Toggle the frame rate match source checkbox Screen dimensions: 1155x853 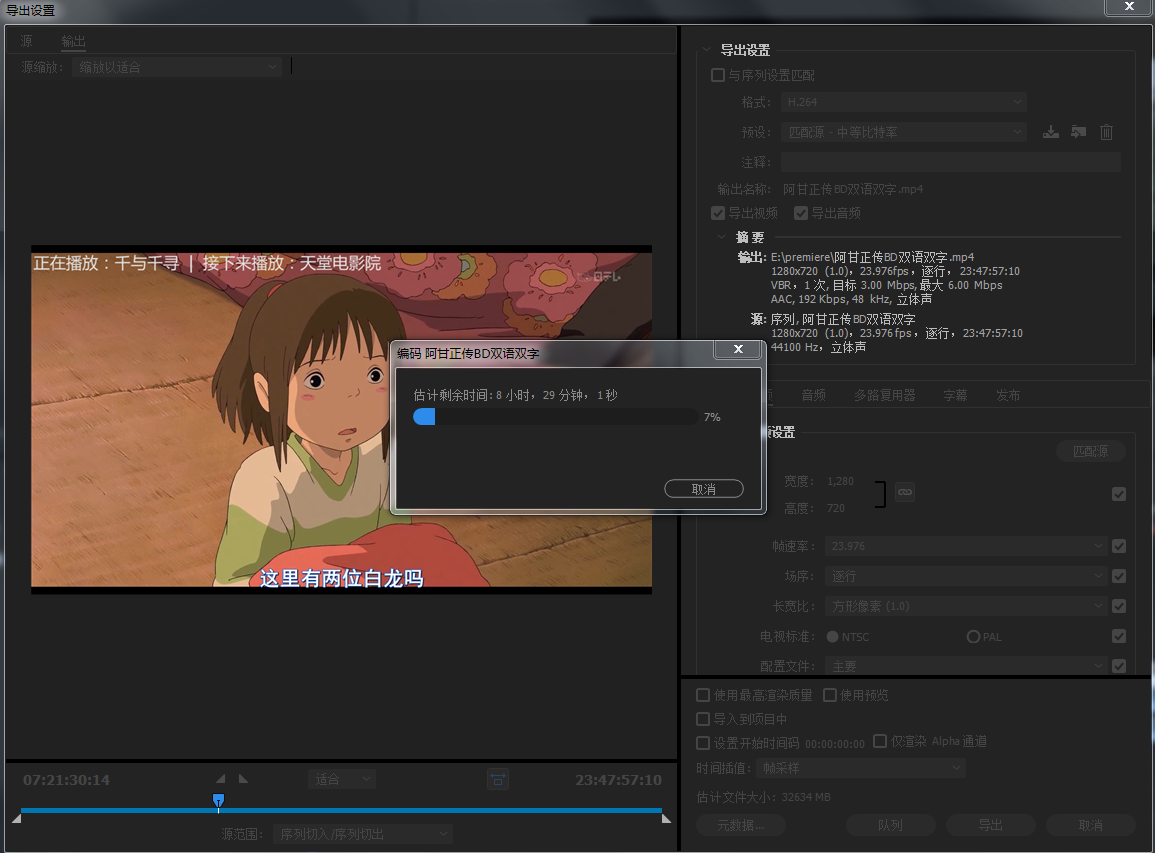[1119, 546]
